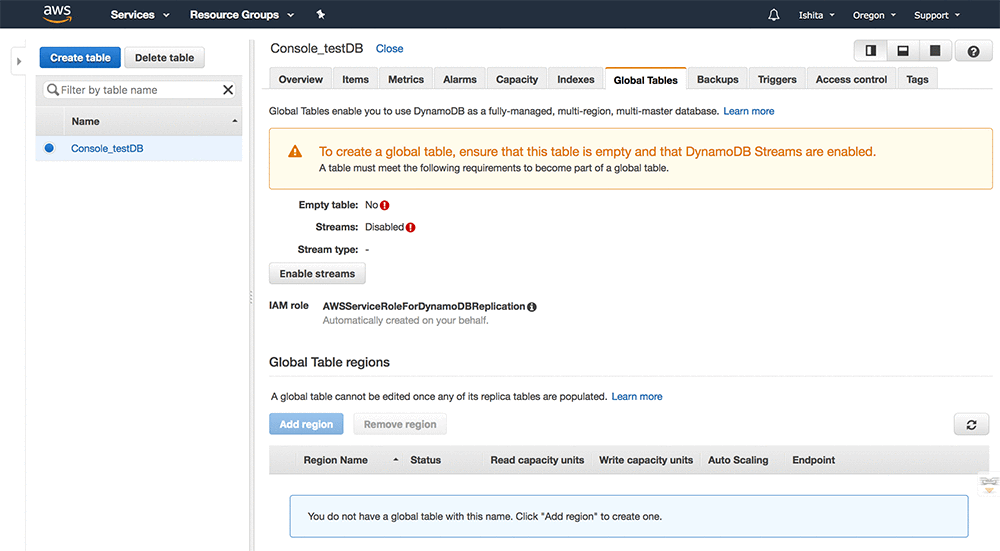Click the search magnifier in filter box

point(53,90)
